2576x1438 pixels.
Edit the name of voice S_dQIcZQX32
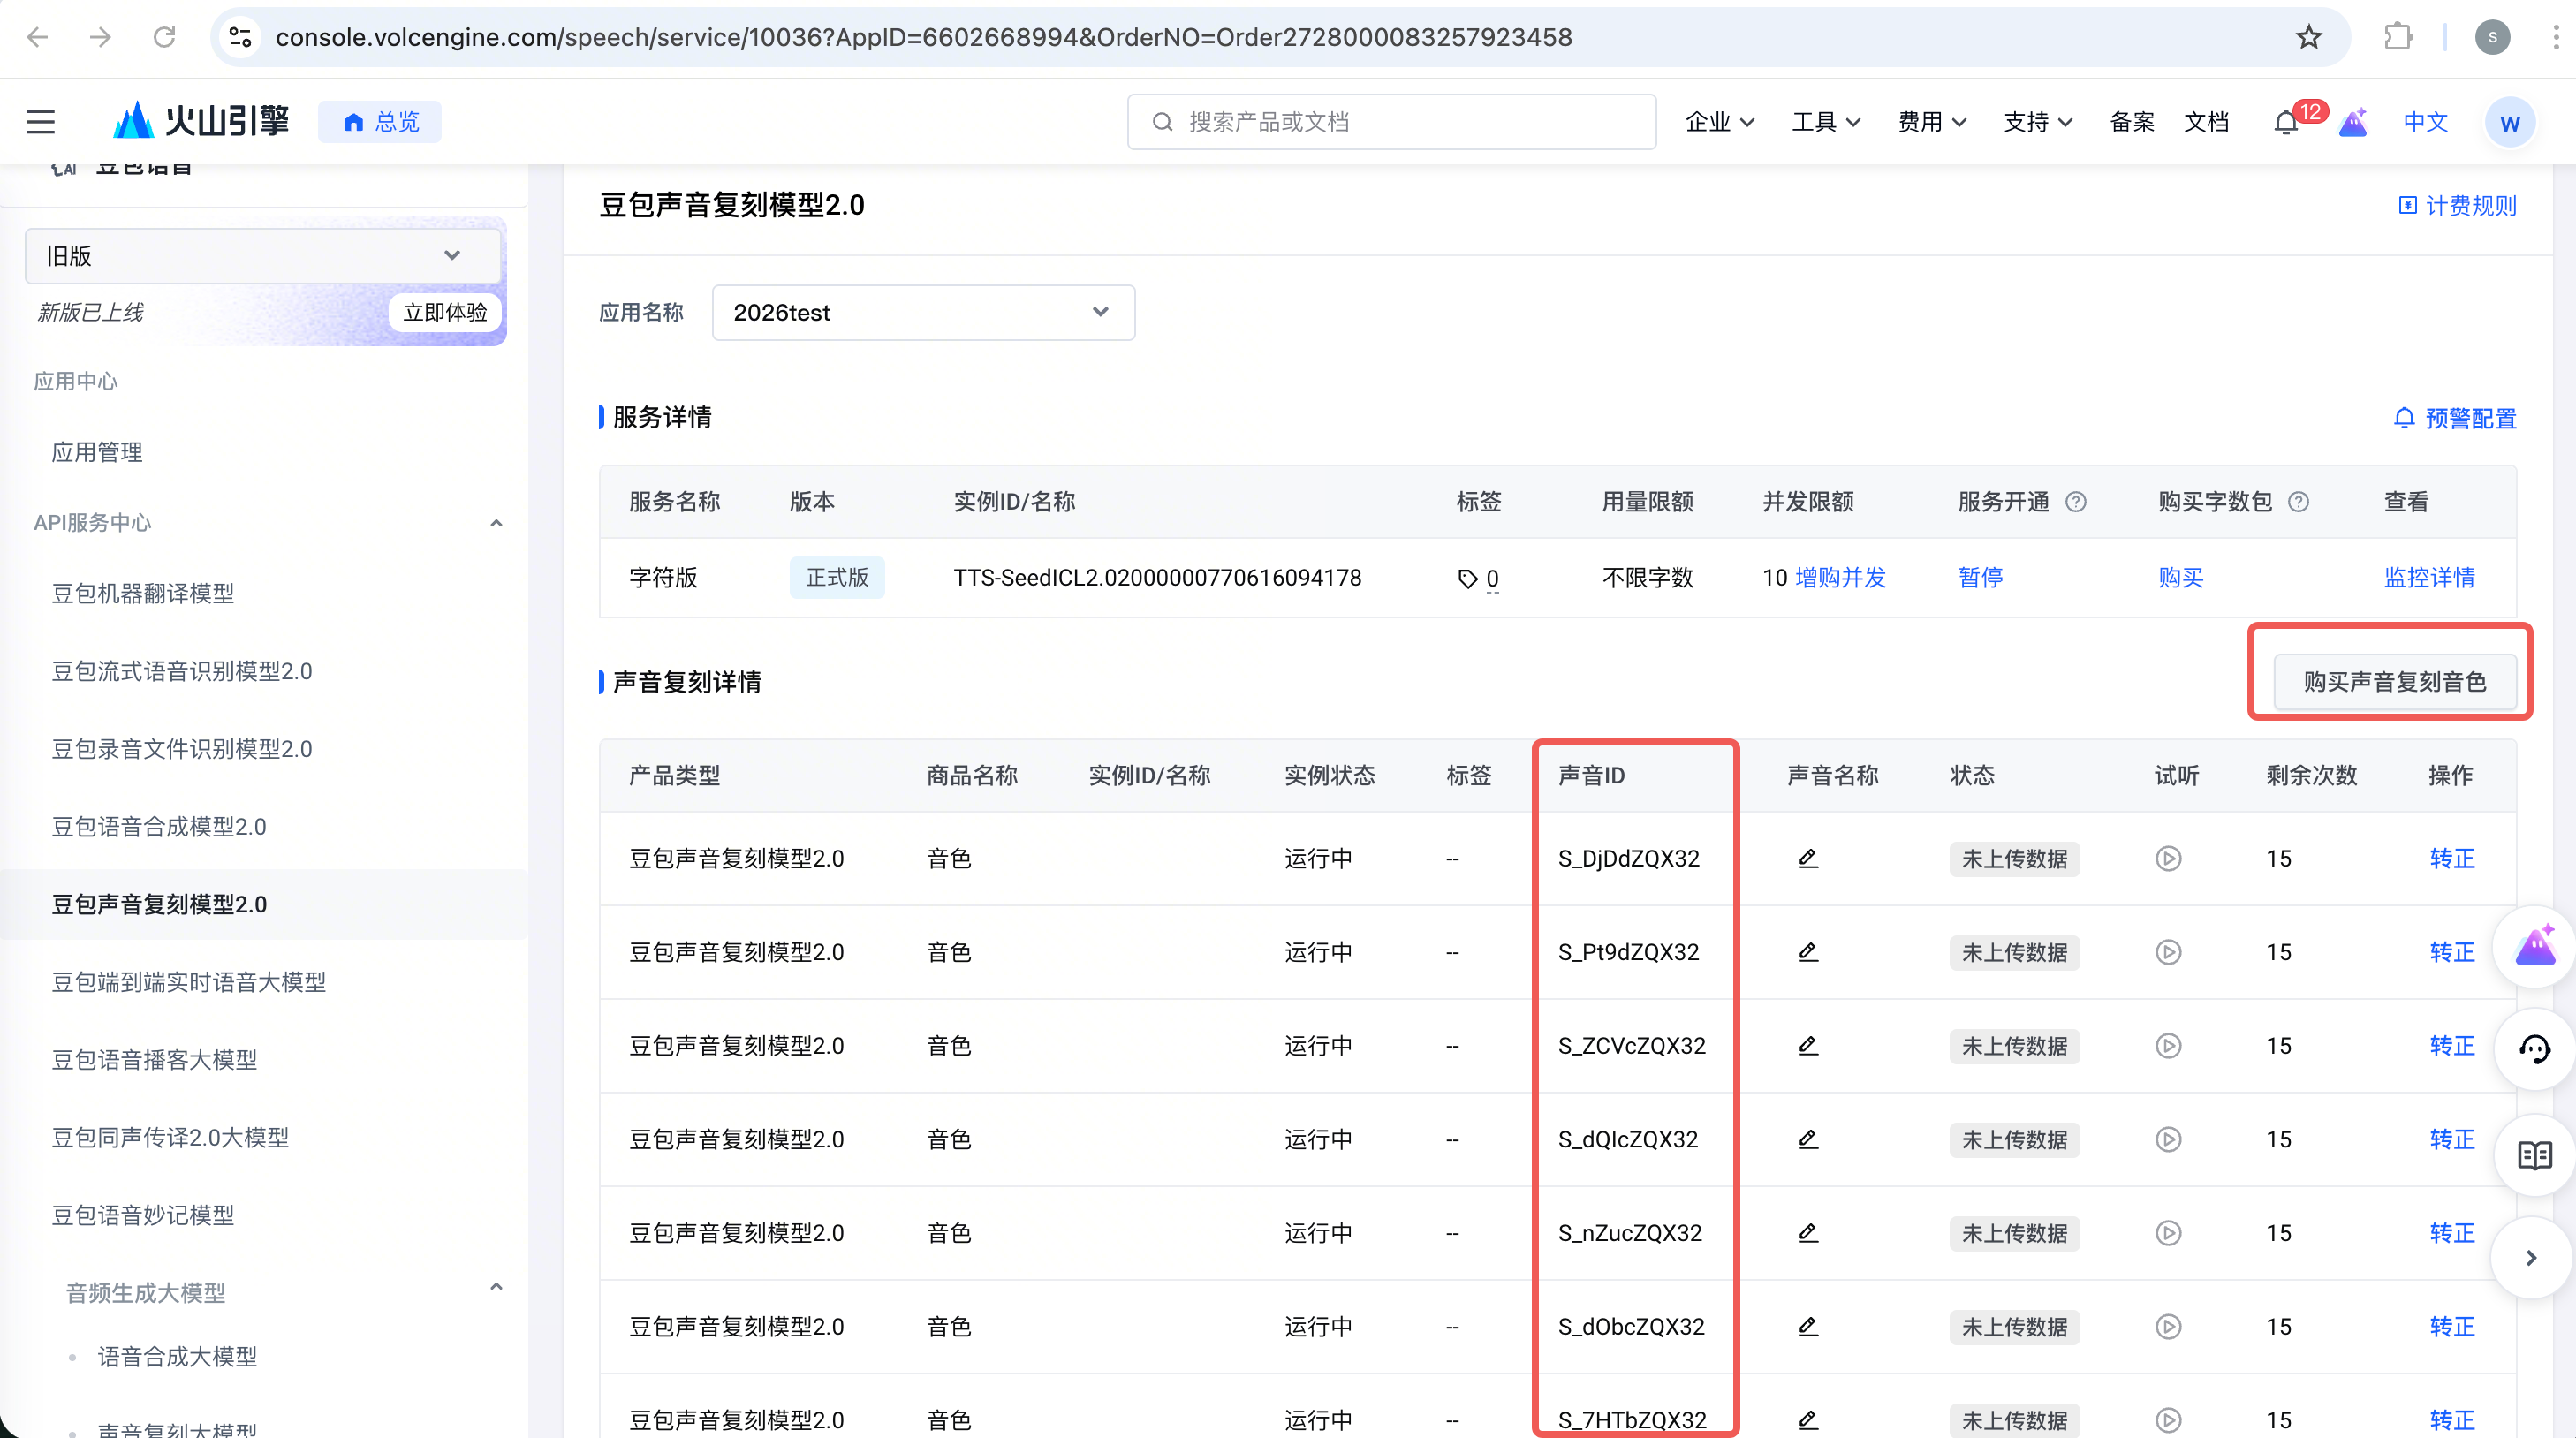[x=1808, y=1139]
